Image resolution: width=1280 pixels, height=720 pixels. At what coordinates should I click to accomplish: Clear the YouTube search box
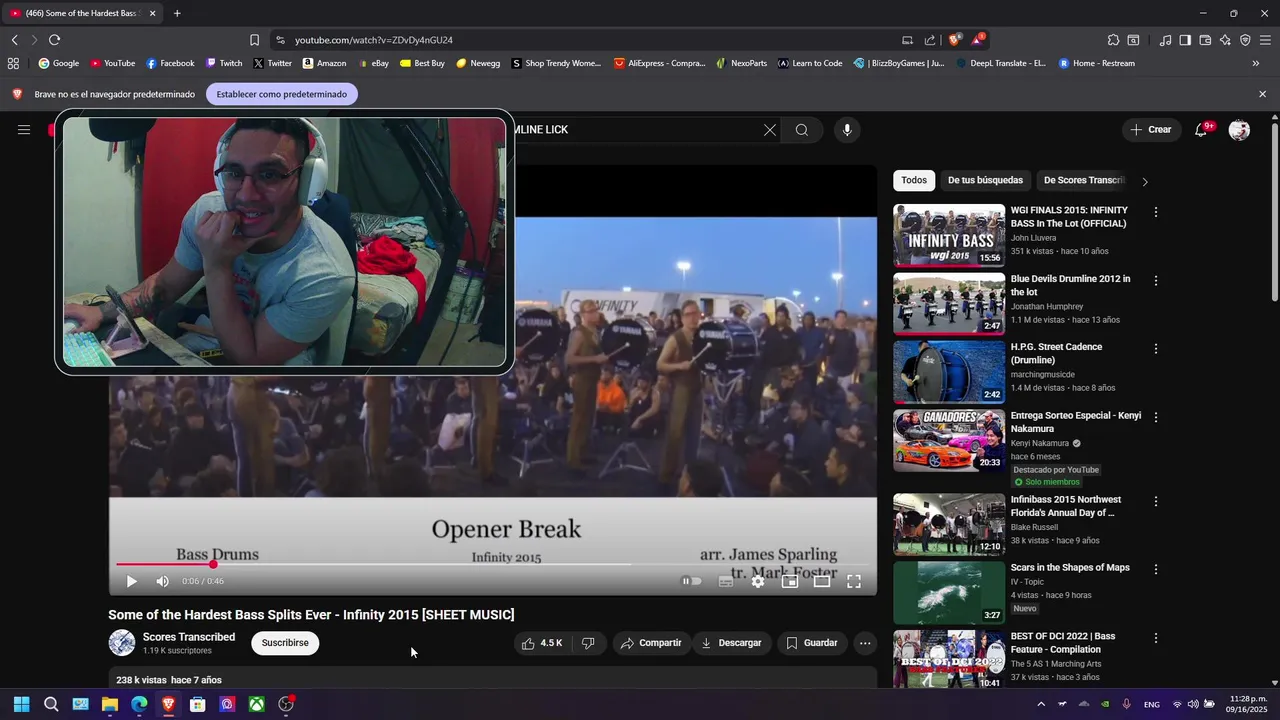tap(770, 130)
